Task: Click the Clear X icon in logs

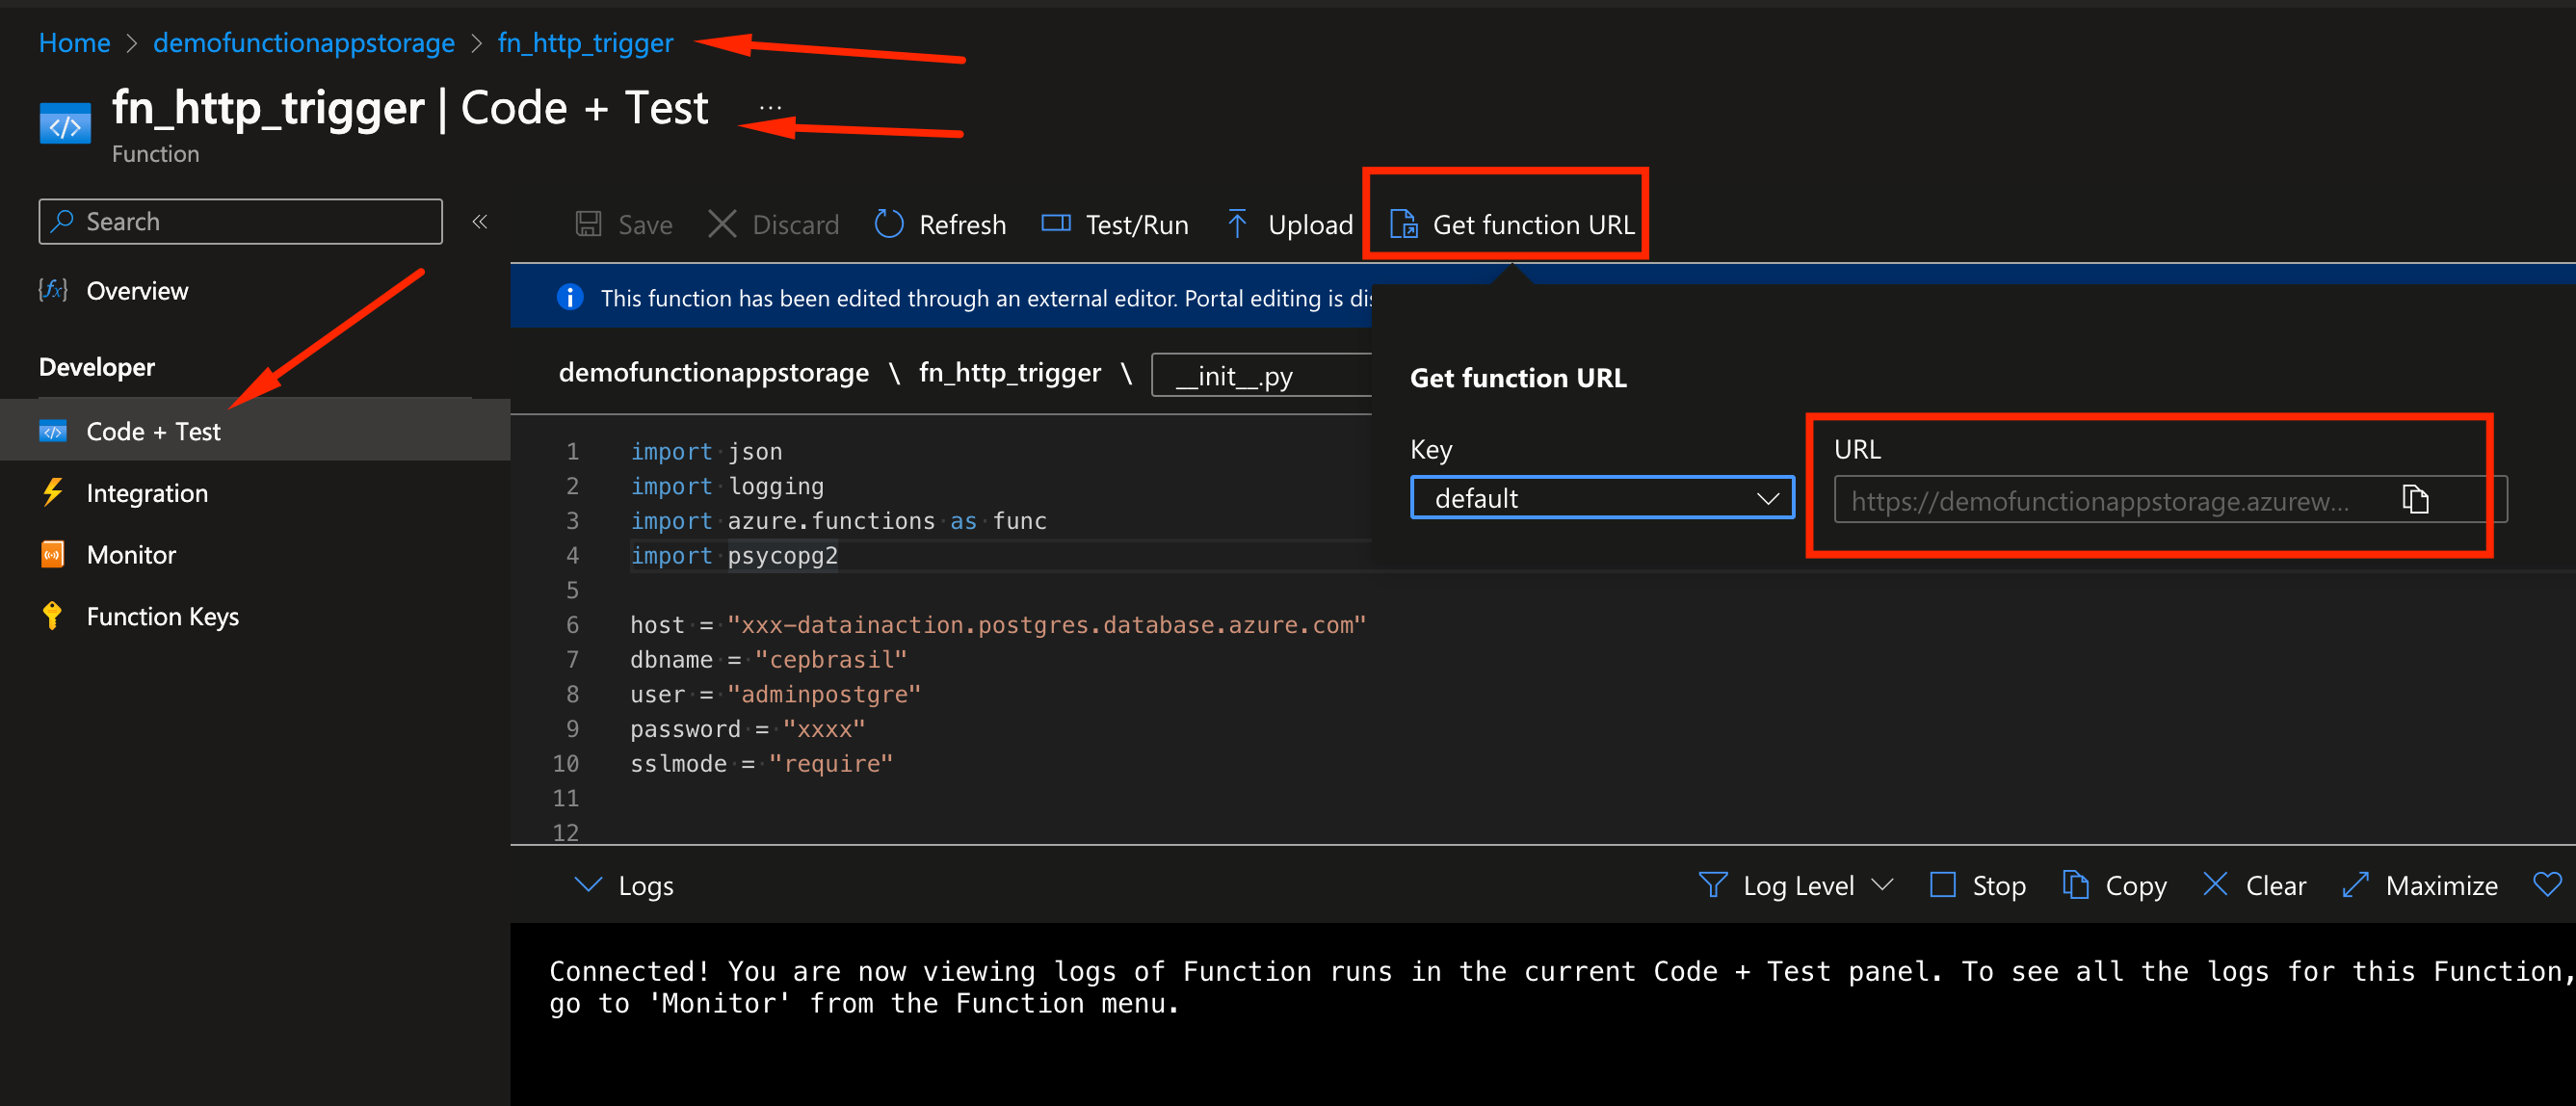Action: (x=2215, y=884)
